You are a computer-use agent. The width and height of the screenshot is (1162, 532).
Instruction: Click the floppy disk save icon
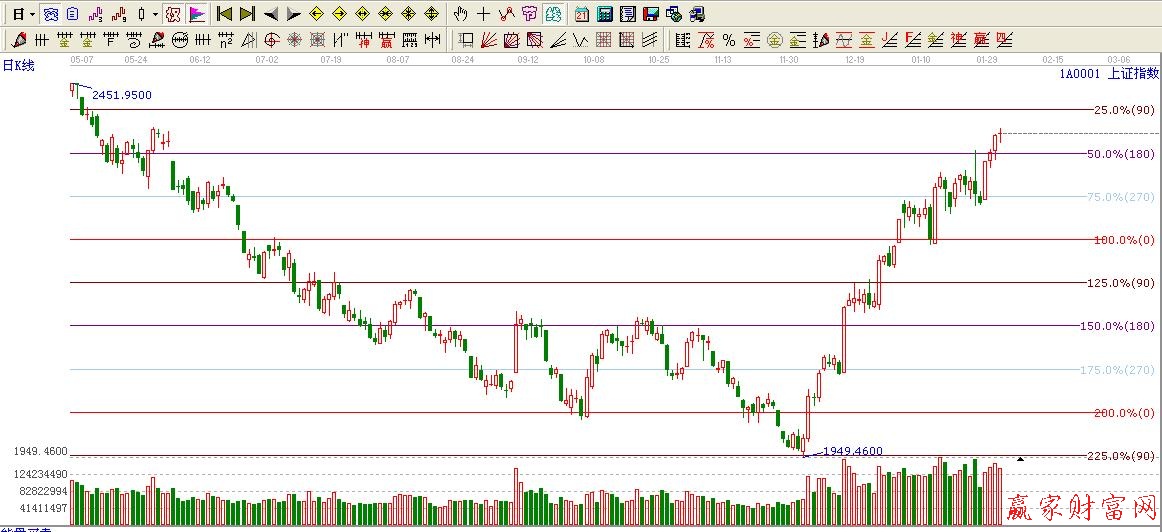pyautogui.click(x=651, y=14)
